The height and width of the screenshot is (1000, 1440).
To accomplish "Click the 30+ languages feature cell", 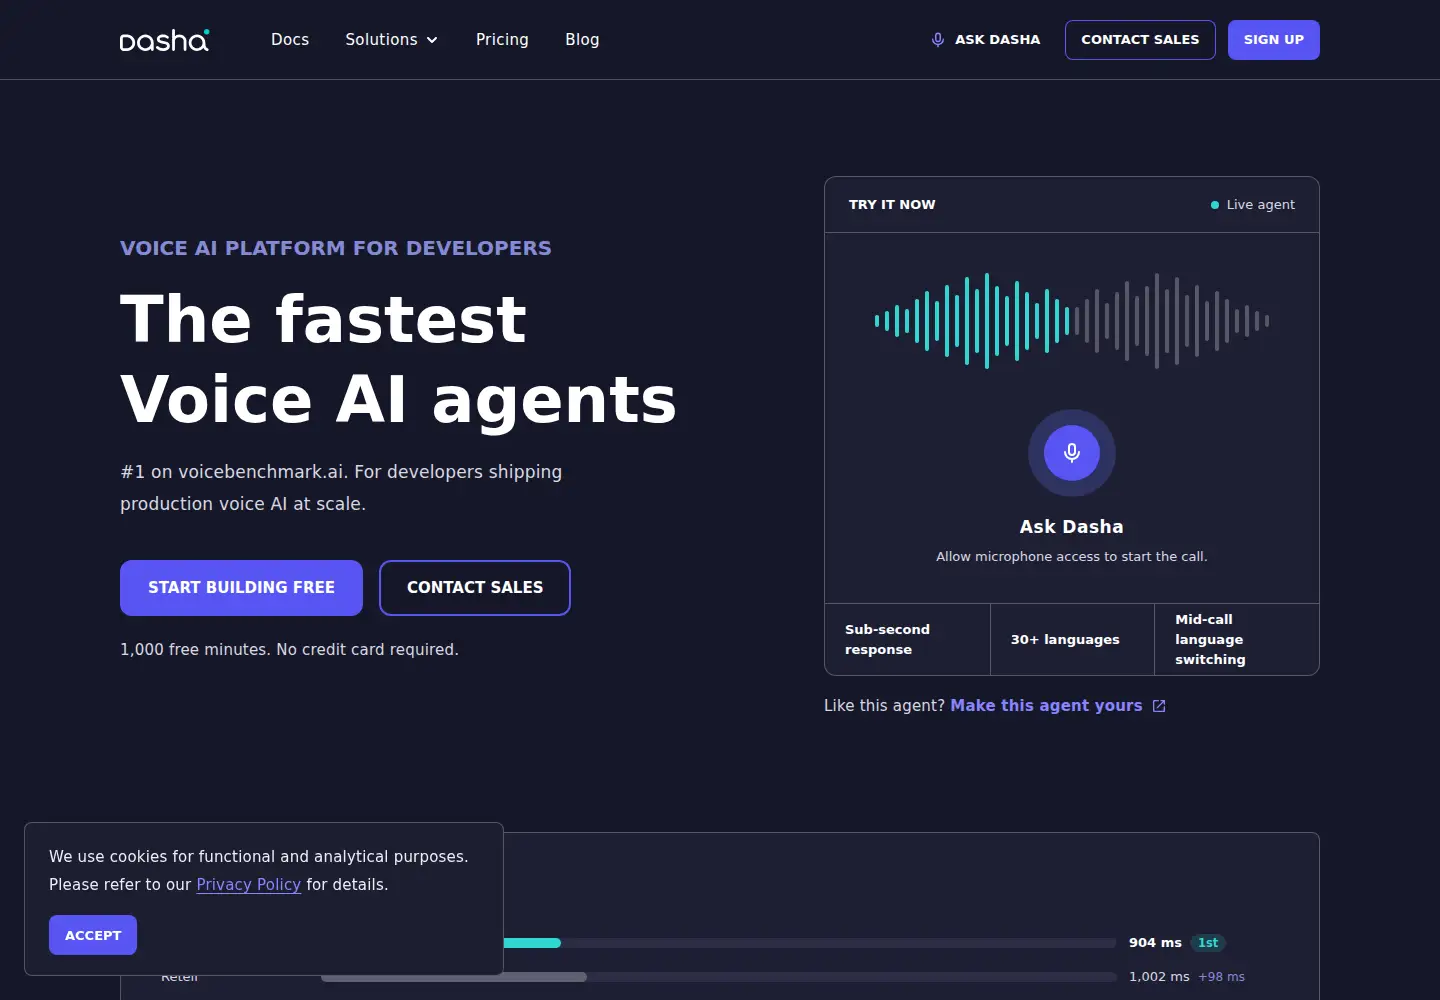I will (x=1072, y=640).
